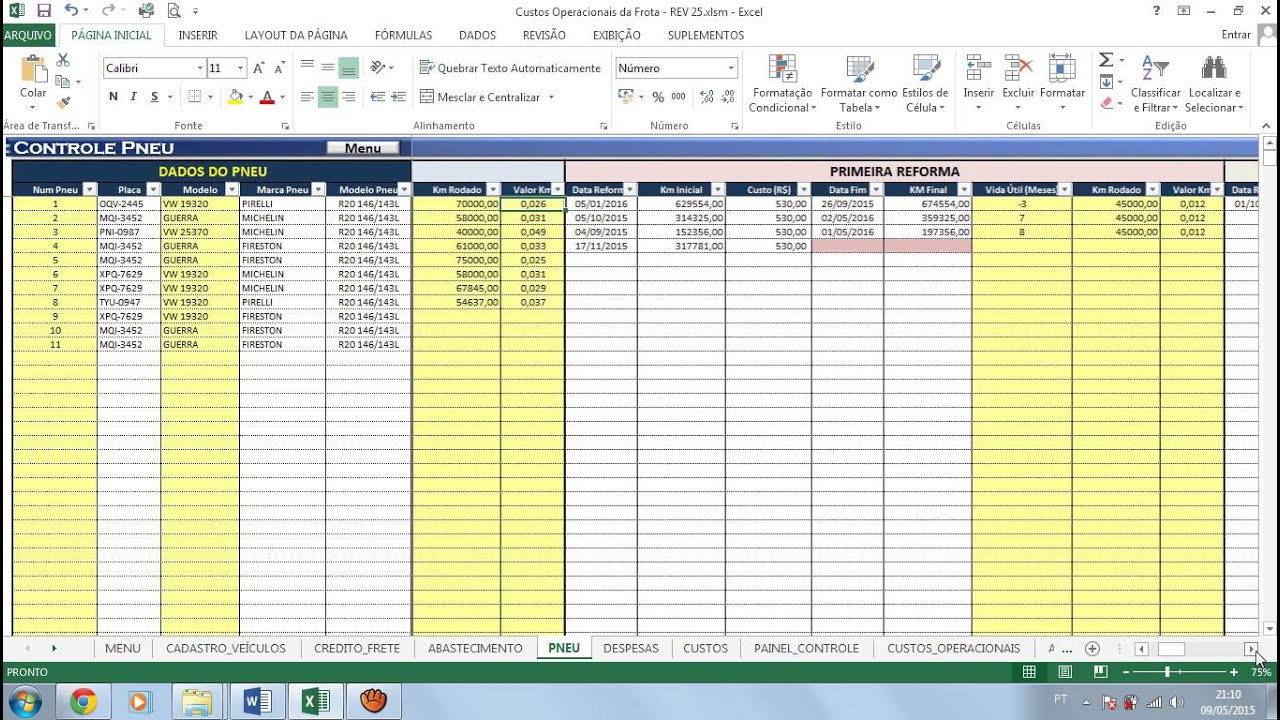Click the decrease decimal places icon

[x=730, y=97]
